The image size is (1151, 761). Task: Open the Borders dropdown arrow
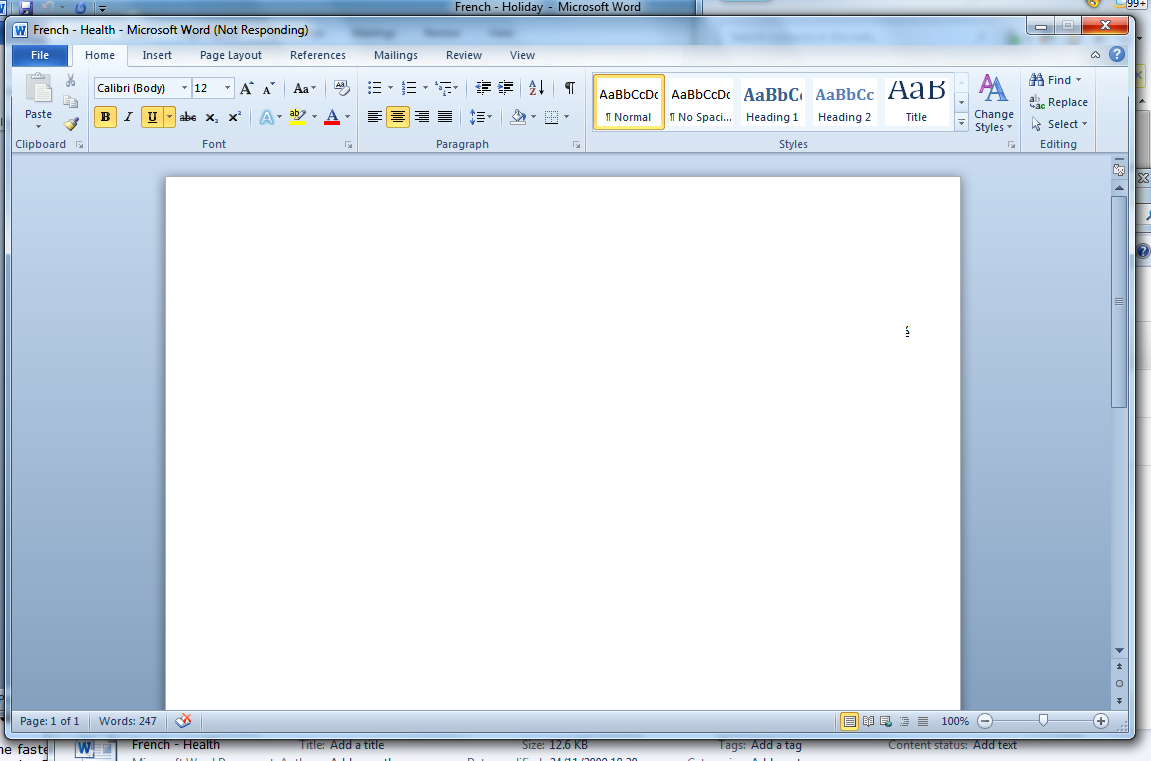click(x=567, y=117)
